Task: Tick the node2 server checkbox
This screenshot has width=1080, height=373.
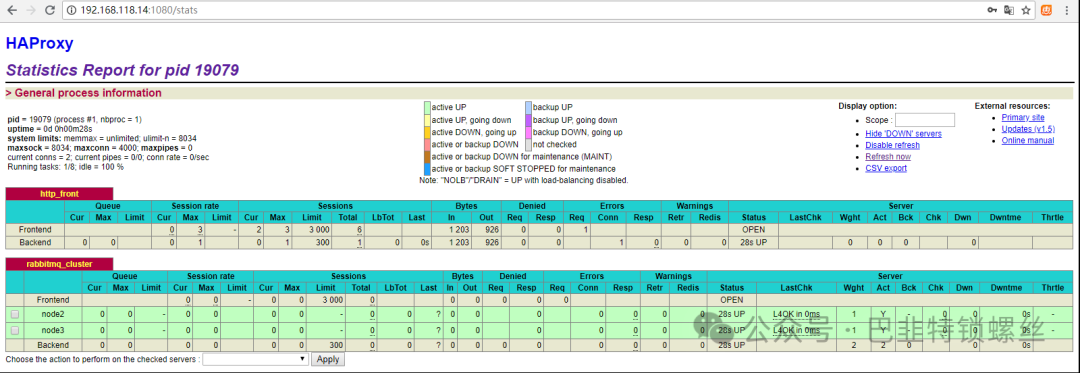Action: (14, 314)
